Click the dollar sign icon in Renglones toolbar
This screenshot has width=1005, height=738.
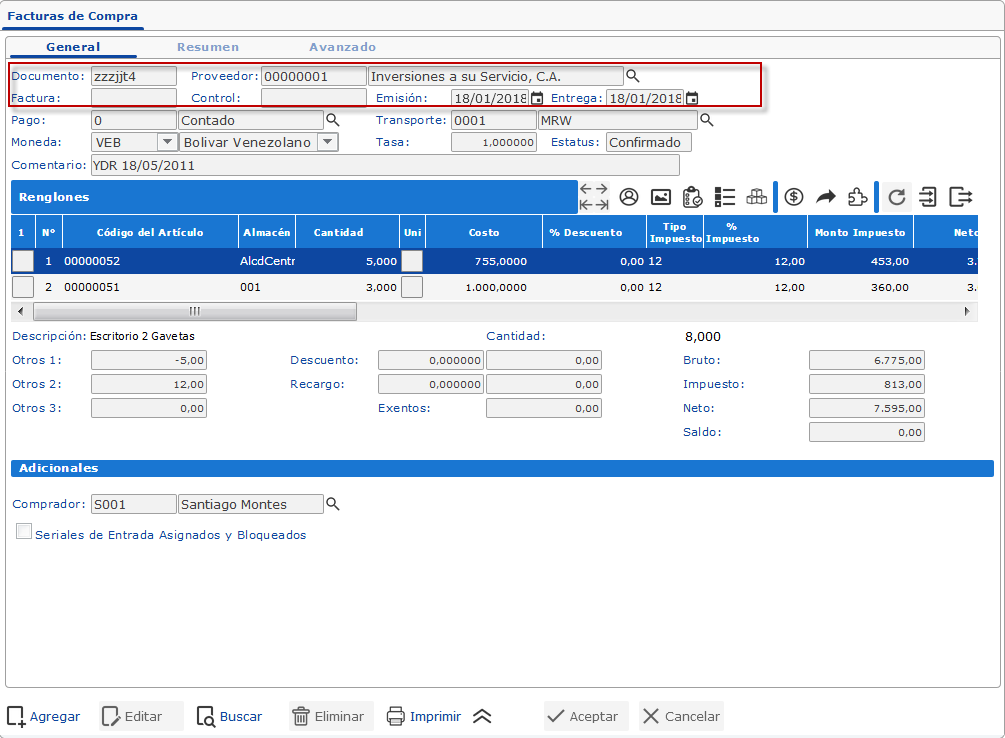(x=794, y=197)
